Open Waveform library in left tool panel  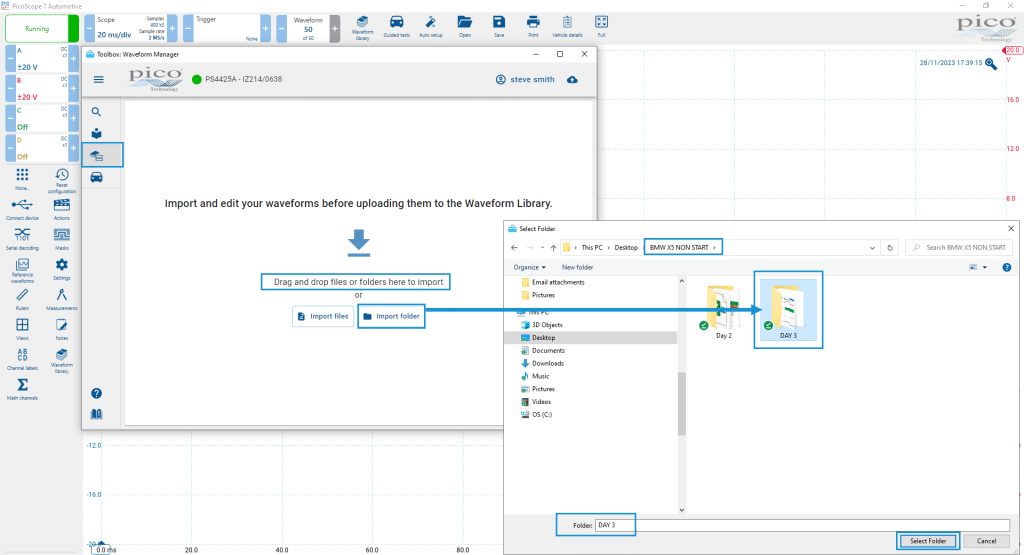61,360
